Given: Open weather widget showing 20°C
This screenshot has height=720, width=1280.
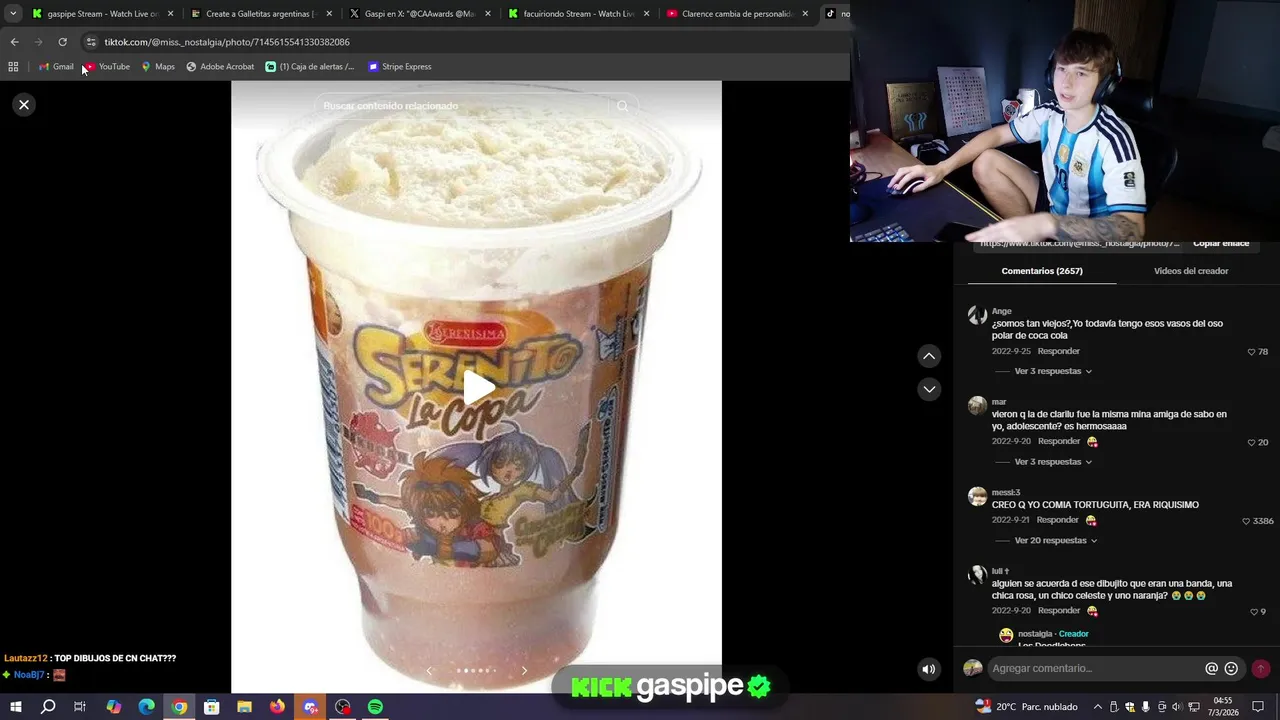Looking at the screenshot, I should pyautogui.click(x=1028, y=707).
